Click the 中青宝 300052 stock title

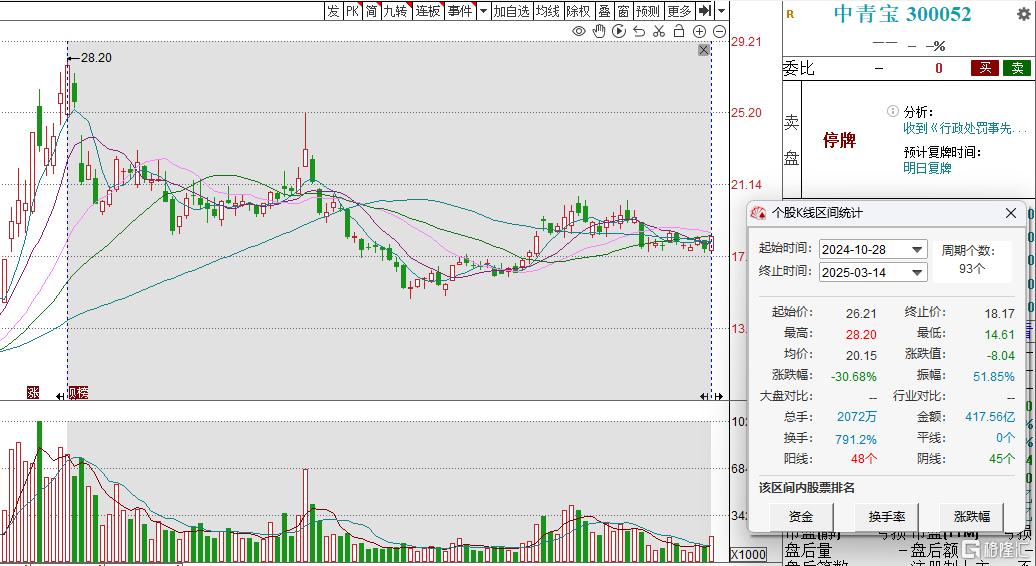(903, 14)
